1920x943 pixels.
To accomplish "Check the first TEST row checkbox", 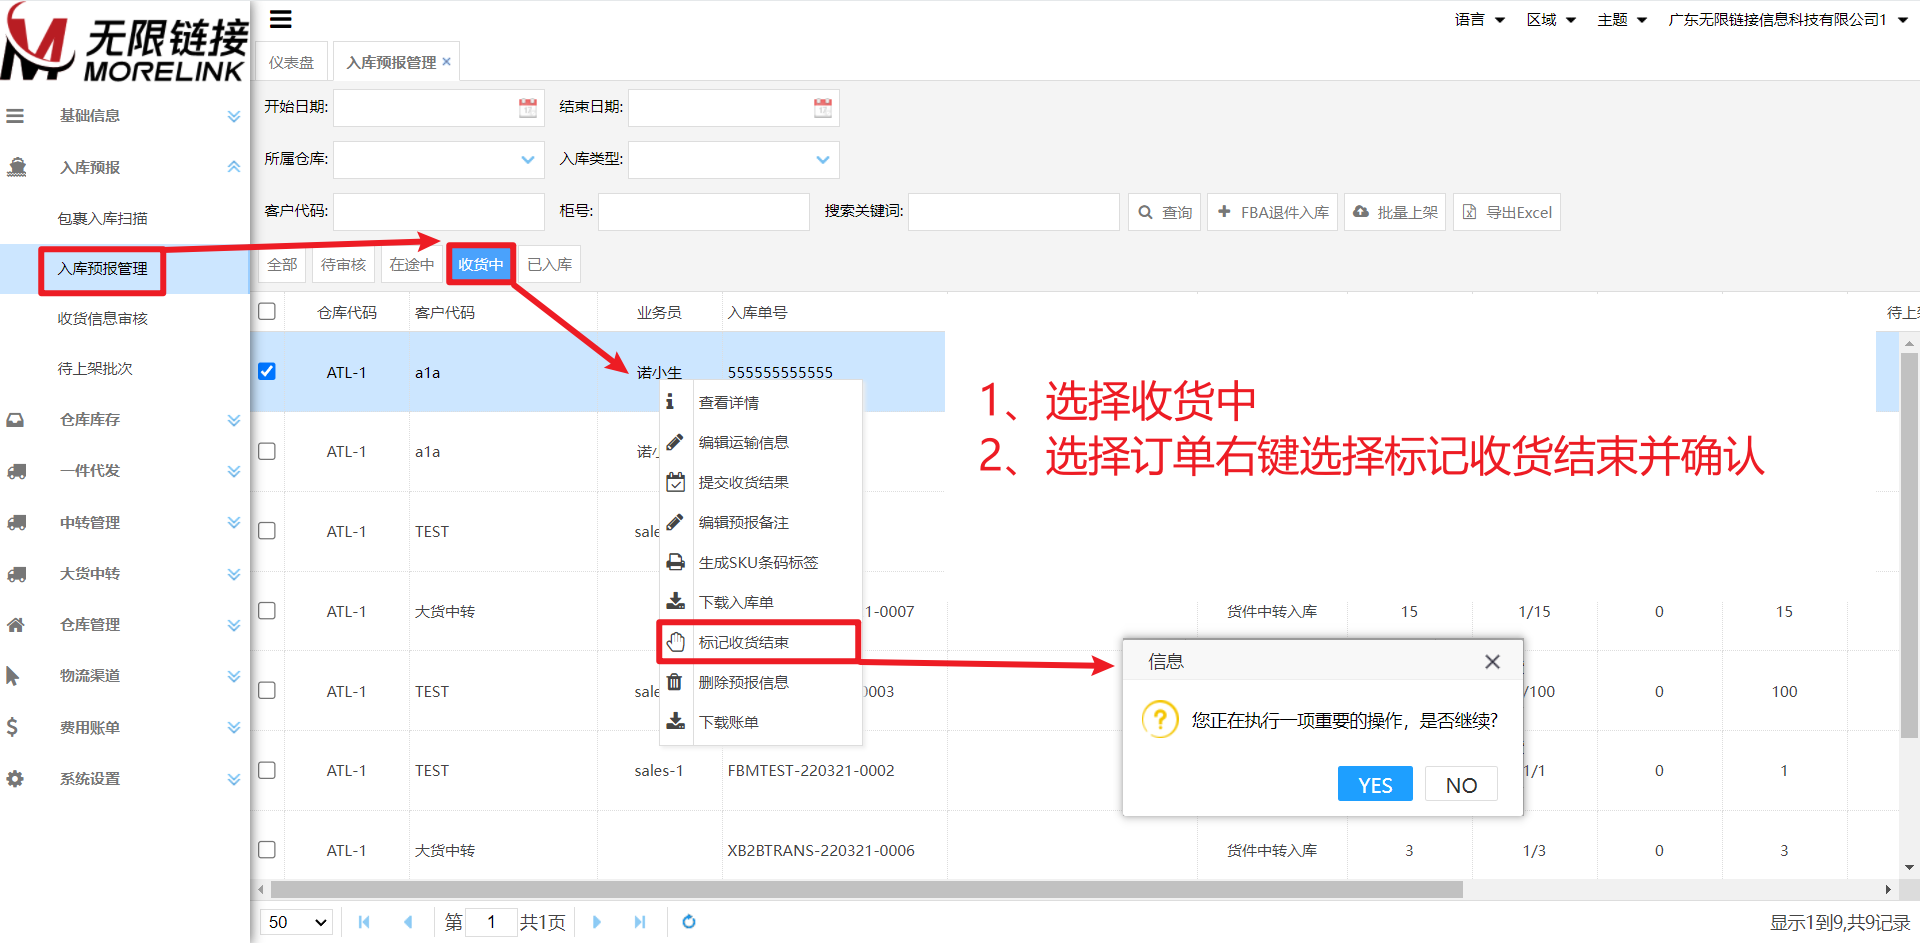I will pyautogui.click(x=267, y=531).
